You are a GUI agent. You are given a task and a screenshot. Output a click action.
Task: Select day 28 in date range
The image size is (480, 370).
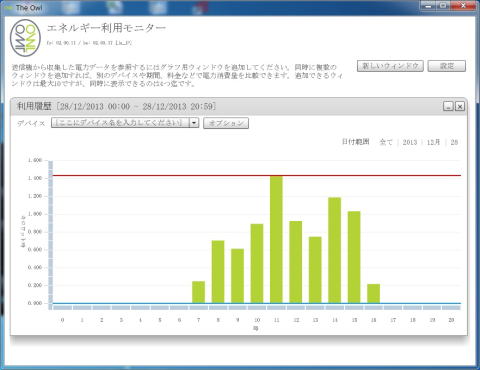[454, 142]
